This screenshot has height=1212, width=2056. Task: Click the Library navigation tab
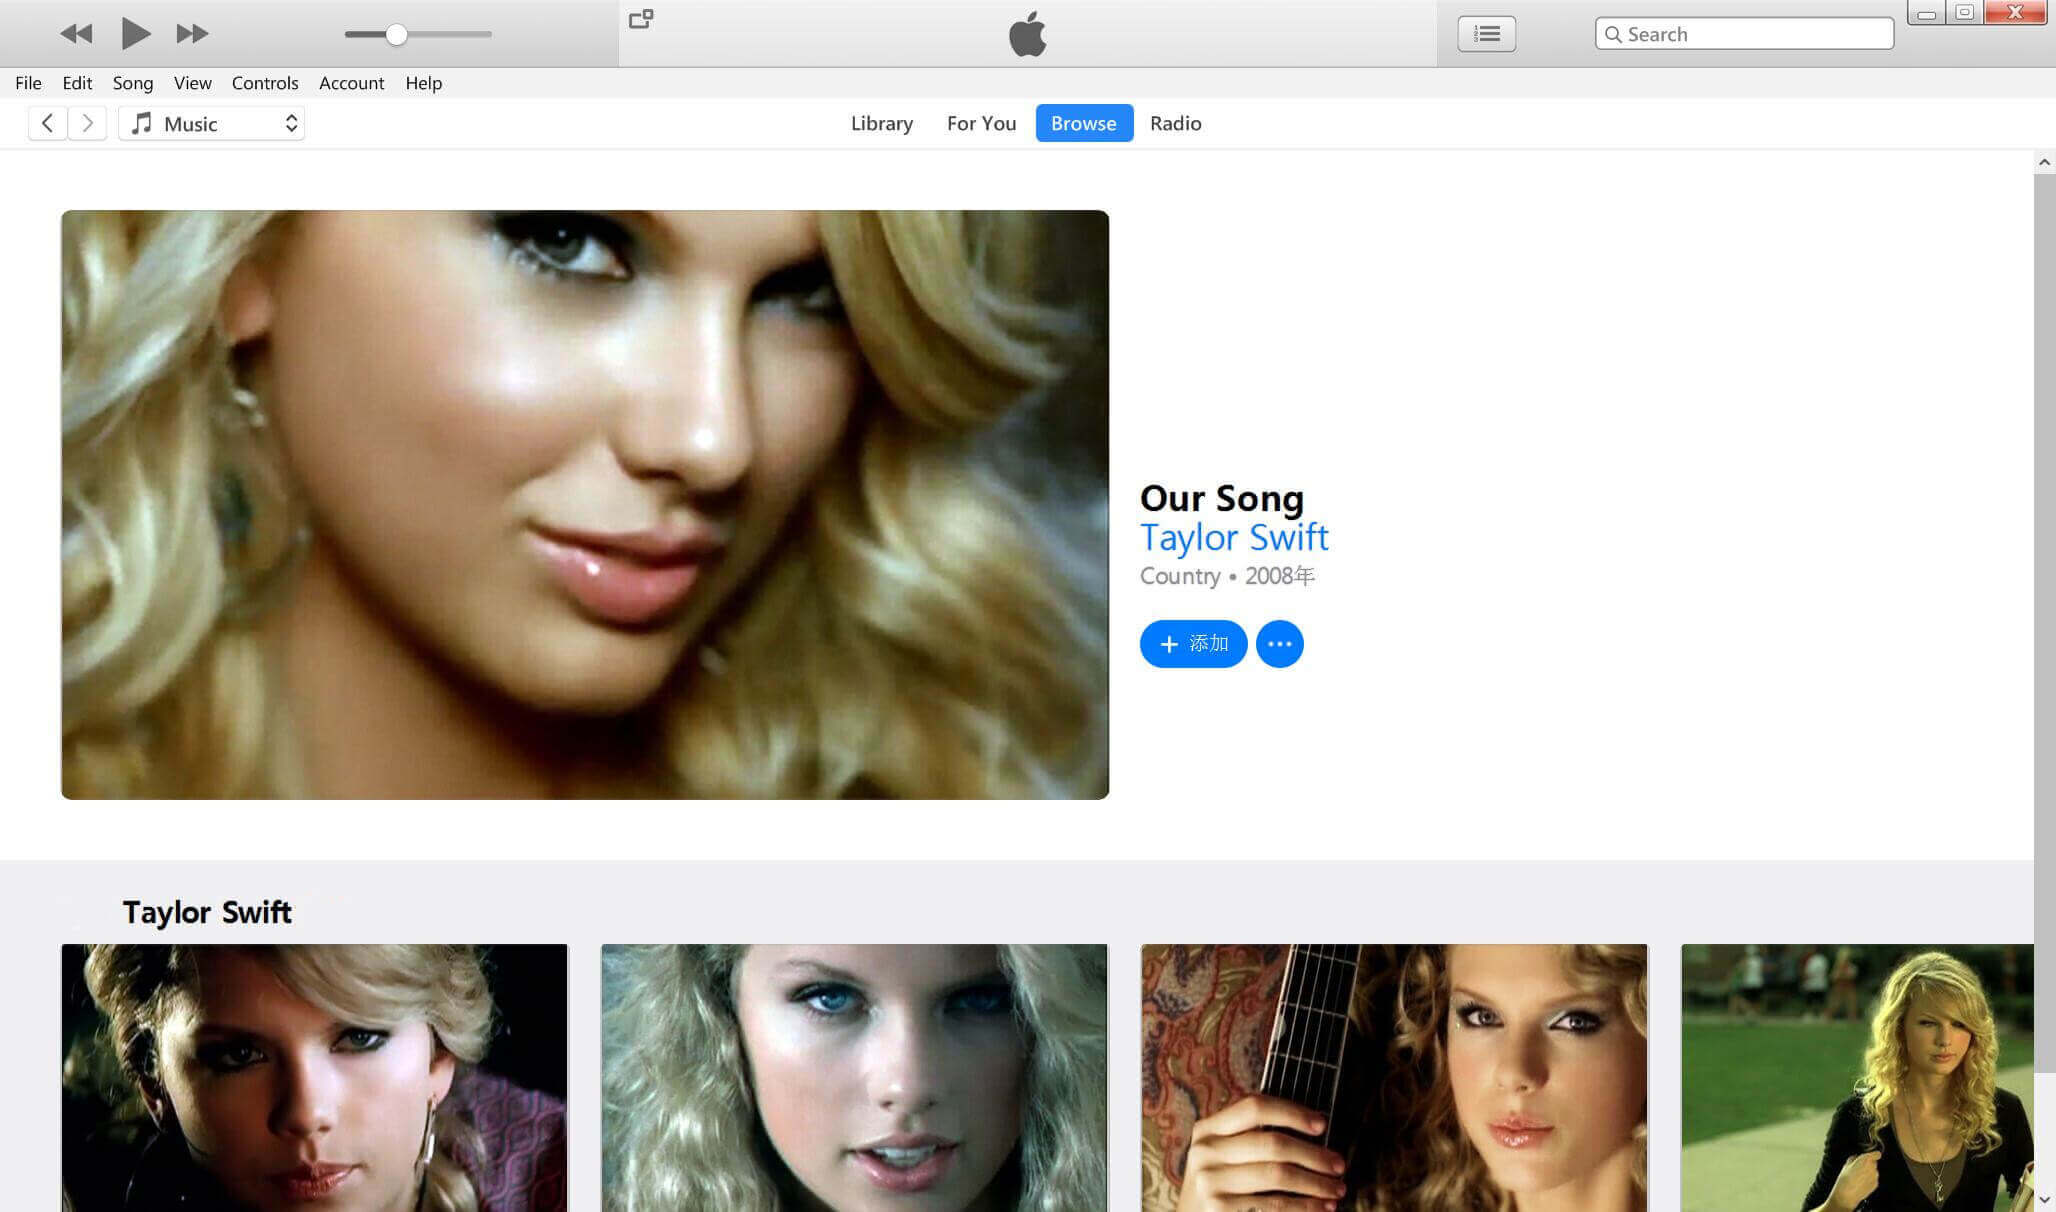click(882, 123)
